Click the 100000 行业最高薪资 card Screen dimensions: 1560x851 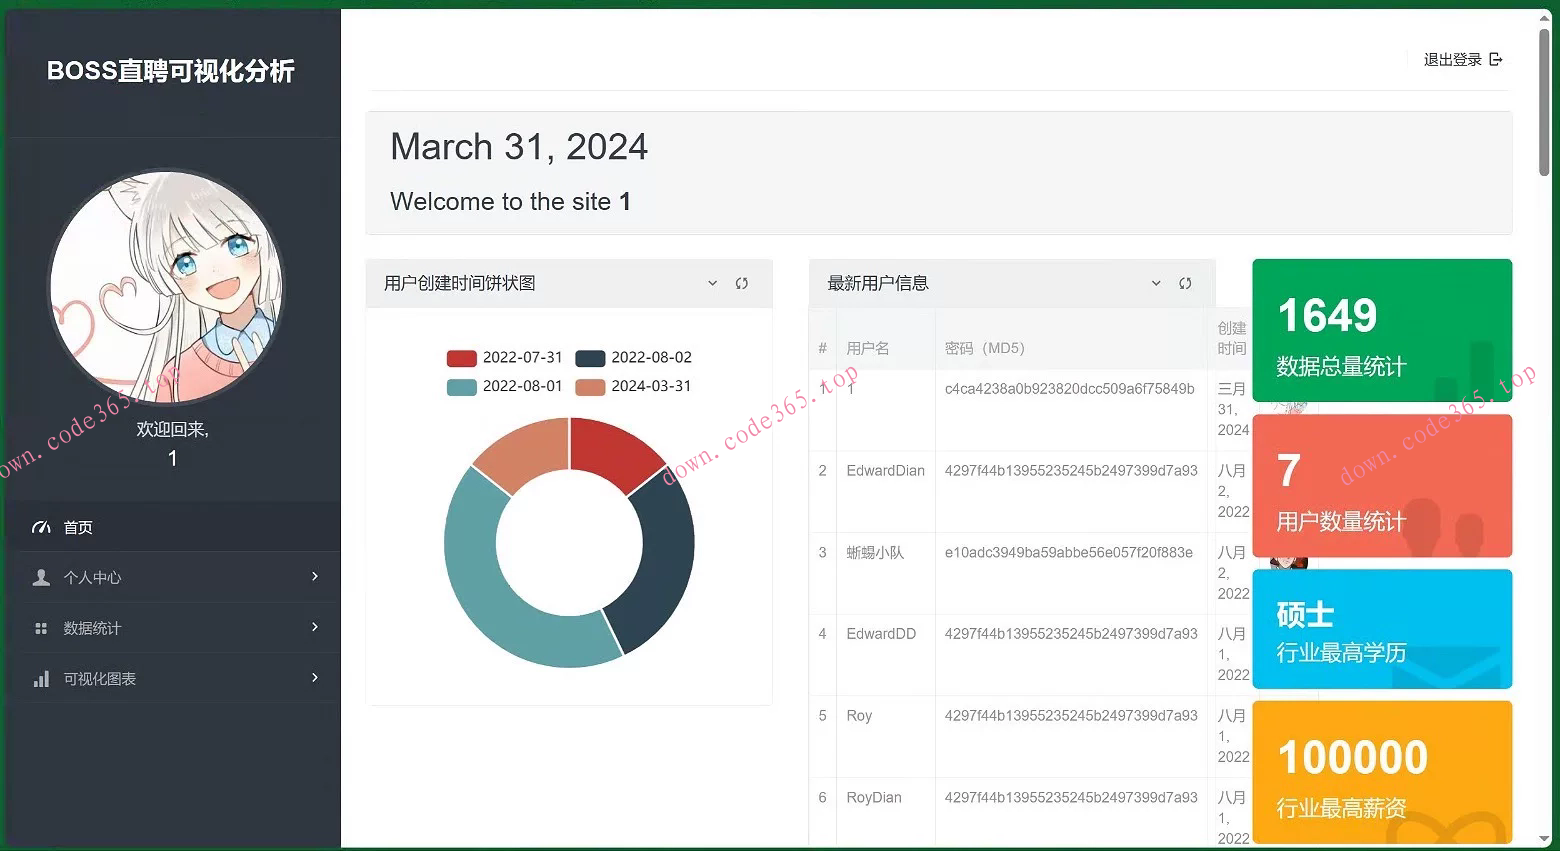pyautogui.click(x=1382, y=772)
